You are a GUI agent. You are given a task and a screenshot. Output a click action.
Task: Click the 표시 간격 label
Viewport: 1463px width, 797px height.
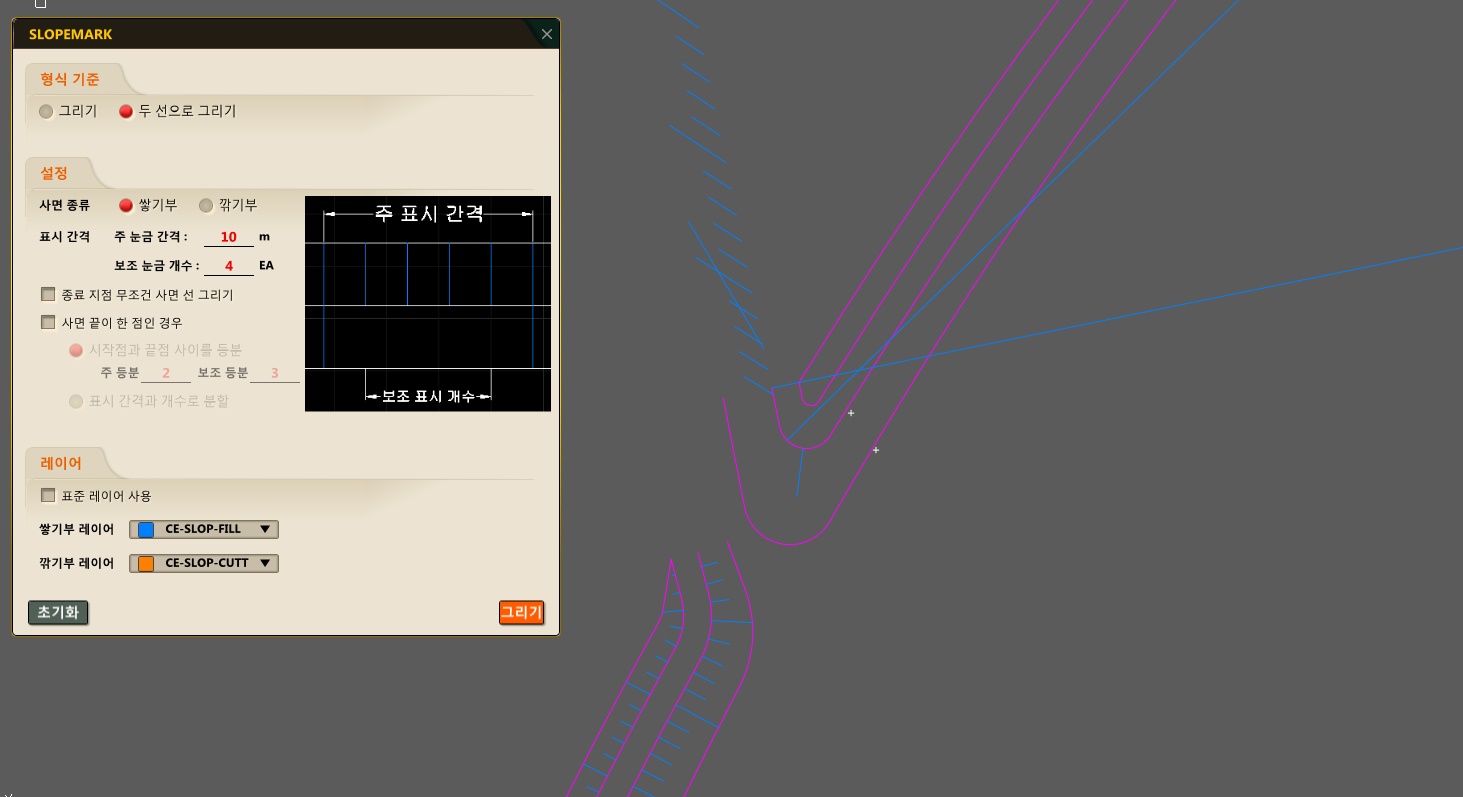pos(64,237)
